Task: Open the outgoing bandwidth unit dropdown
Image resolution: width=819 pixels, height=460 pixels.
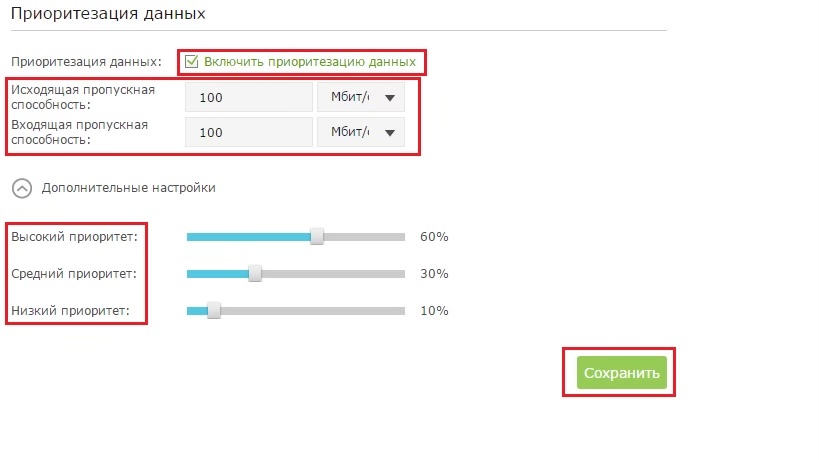Action: pos(361,98)
